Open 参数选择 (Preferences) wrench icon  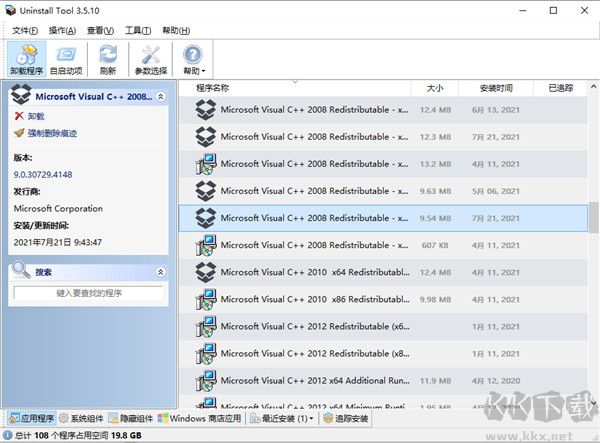click(151, 56)
